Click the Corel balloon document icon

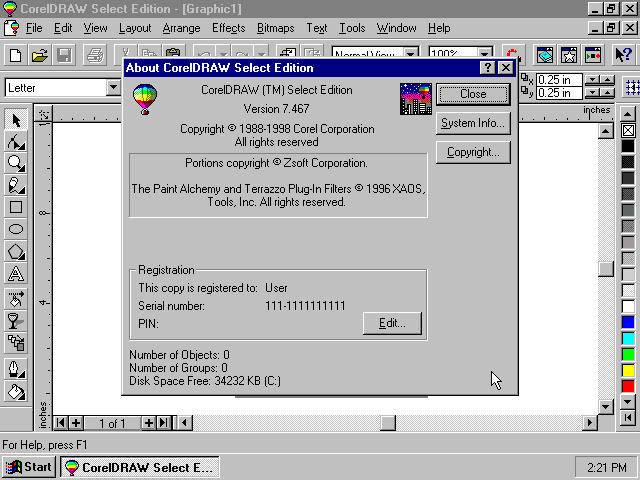11,28
